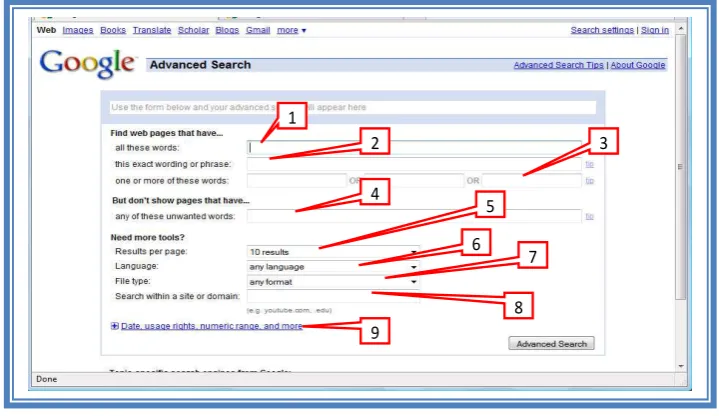Open the File type dropdown
The image size is (719, 416).
pos(332,282)
